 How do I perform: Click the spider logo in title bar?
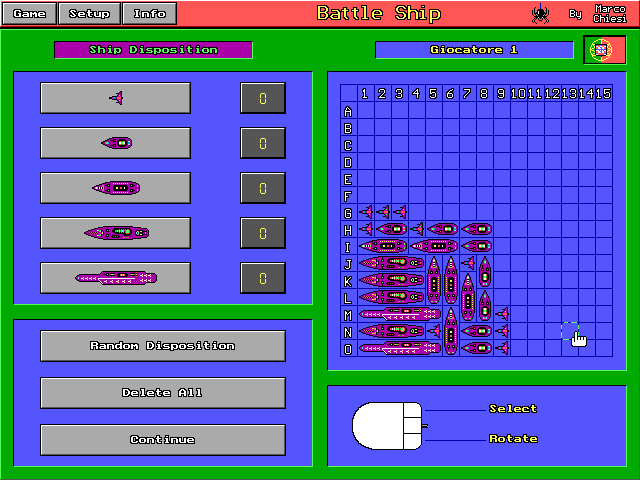point(540,14)
